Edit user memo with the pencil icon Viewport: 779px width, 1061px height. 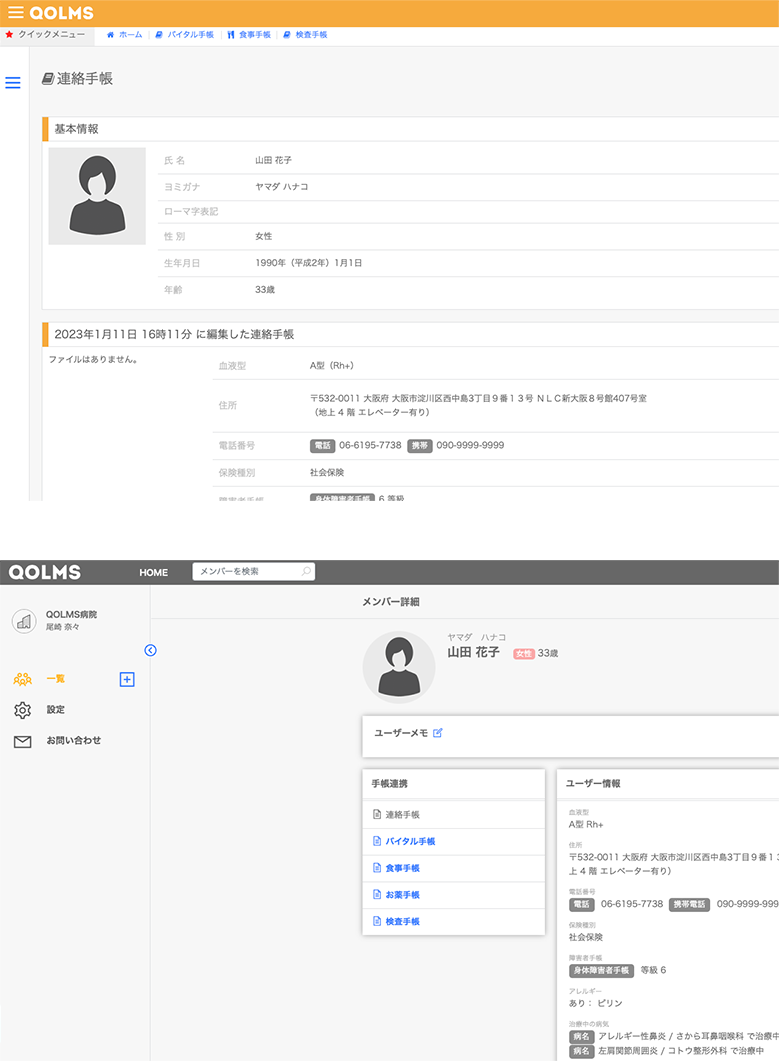pos(438,733)
